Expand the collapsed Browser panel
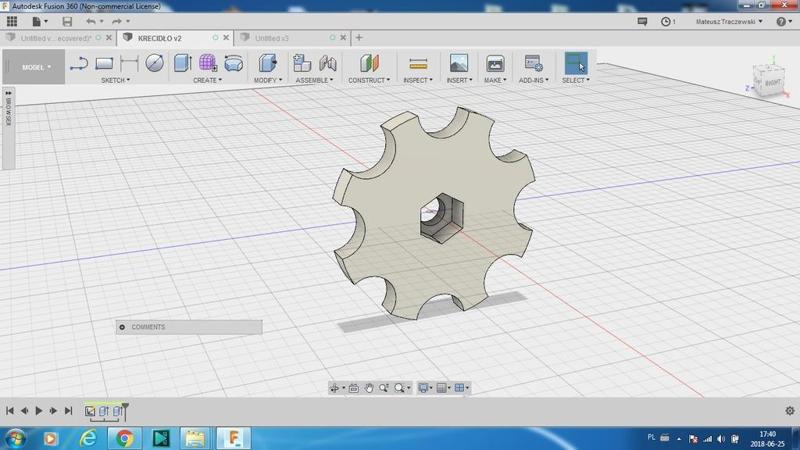This screenshot has height=450, width=800. [8, 93]
